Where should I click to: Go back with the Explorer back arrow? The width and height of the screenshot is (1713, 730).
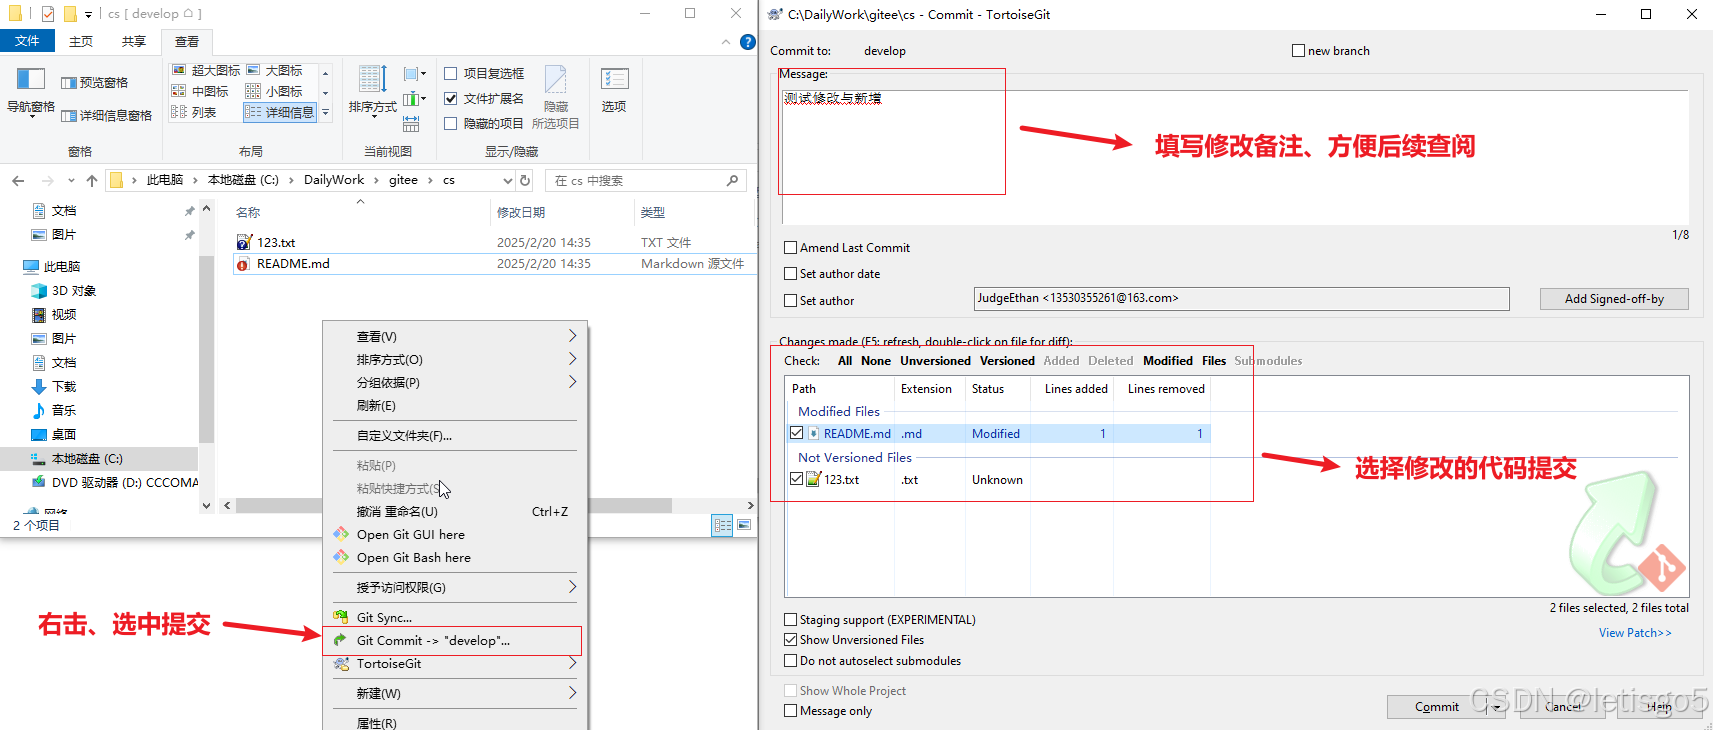pos(18,180)
